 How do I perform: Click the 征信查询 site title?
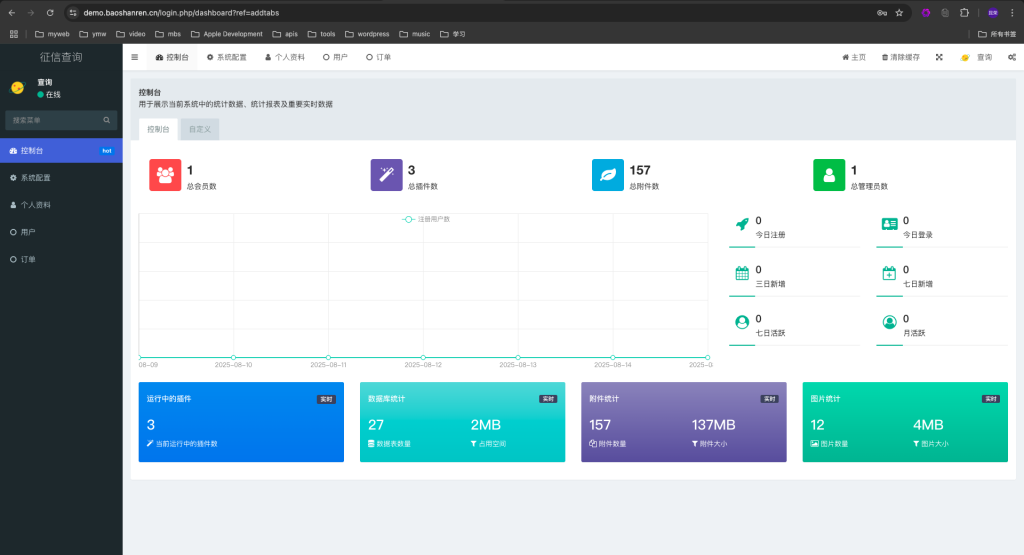(61, 57)
